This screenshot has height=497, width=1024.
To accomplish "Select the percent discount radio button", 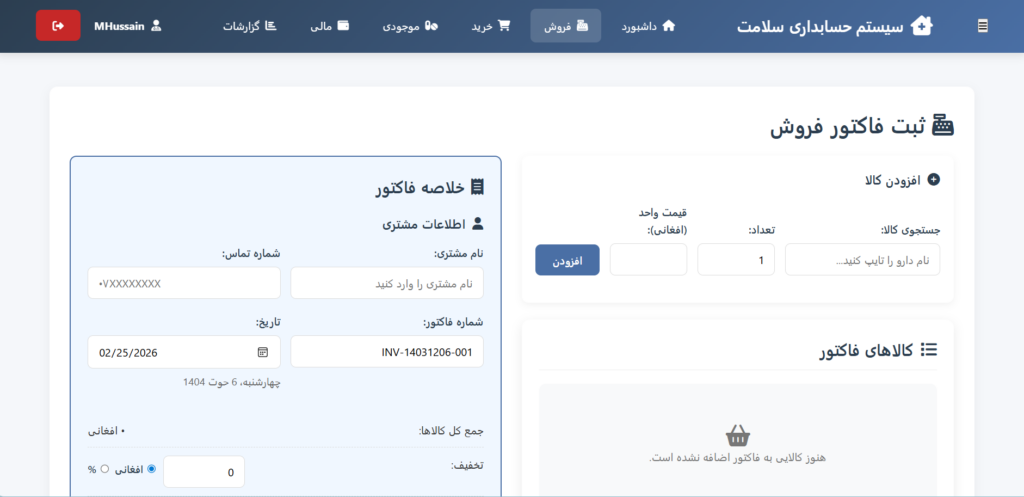I will [104, 469].
